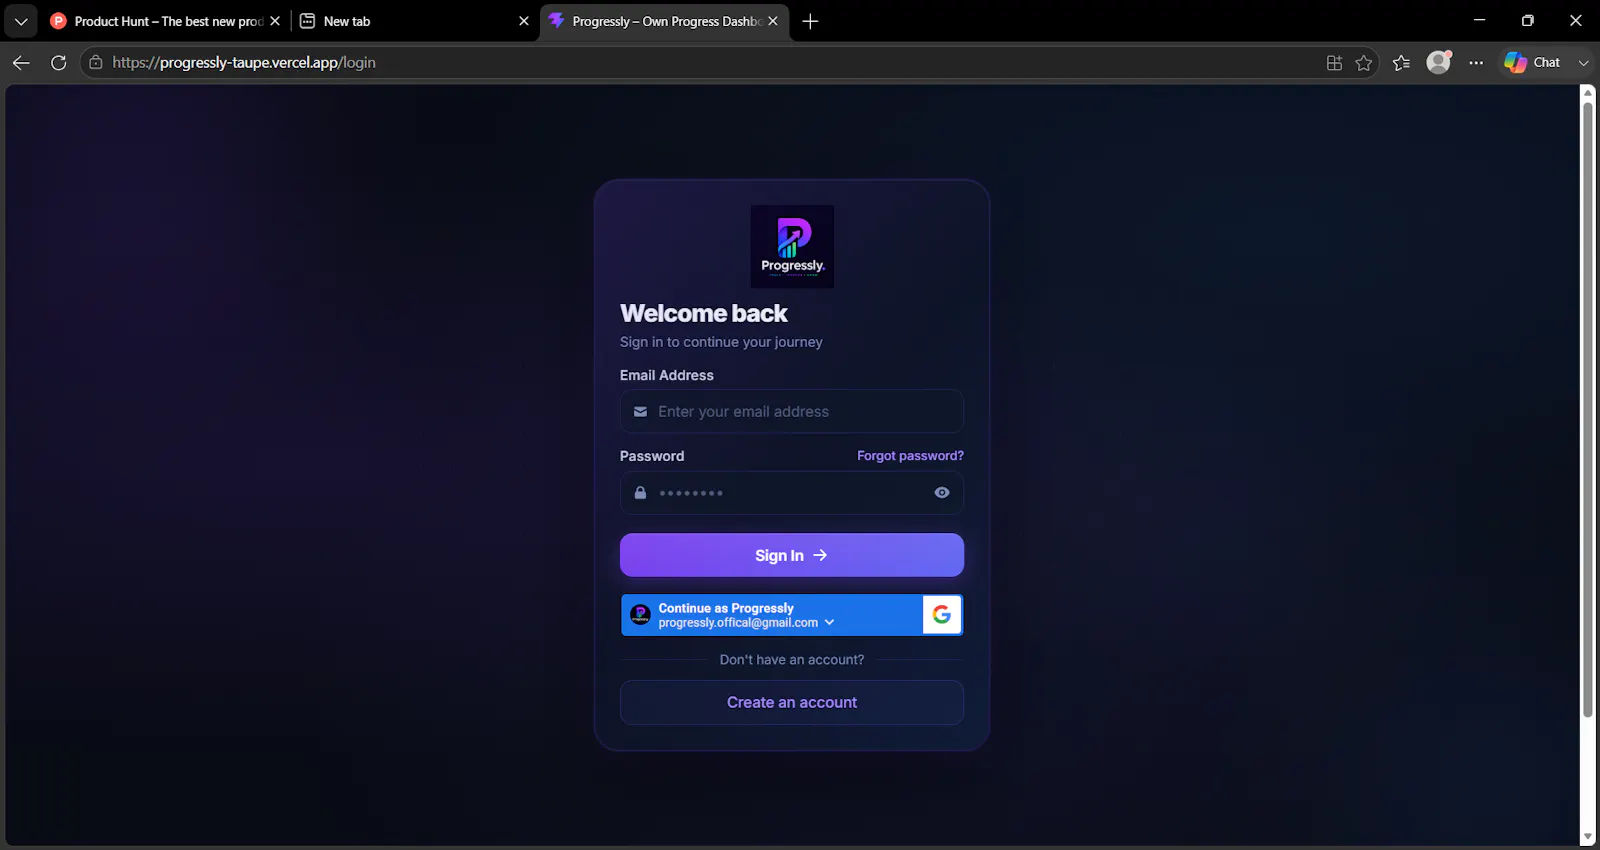Open the Forgot password? link
Screen dimensions: 1600x850
[x=910, y=456]
